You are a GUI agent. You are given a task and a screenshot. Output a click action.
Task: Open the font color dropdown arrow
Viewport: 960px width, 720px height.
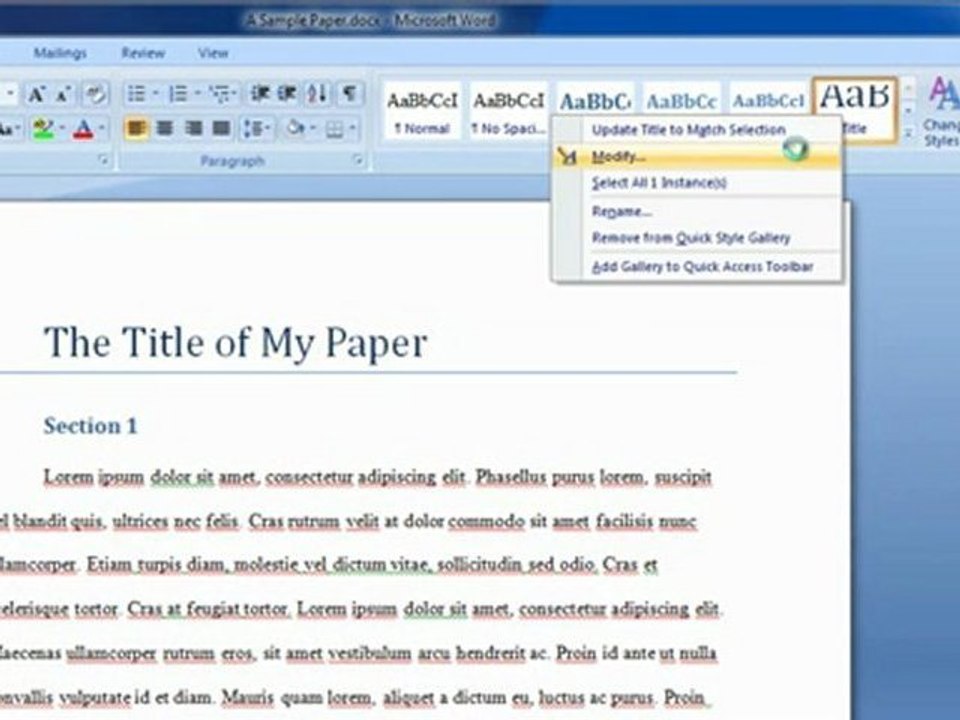(102, 129)
